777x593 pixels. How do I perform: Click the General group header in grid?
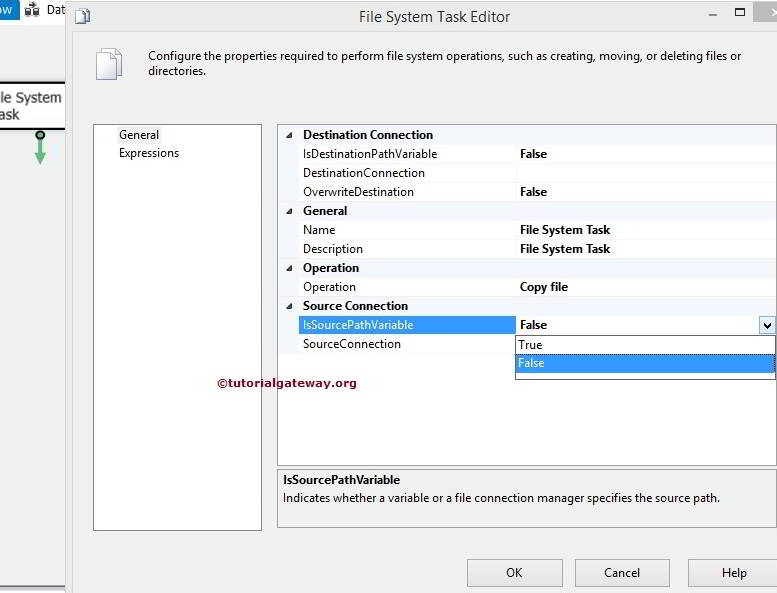click(325, 211)
